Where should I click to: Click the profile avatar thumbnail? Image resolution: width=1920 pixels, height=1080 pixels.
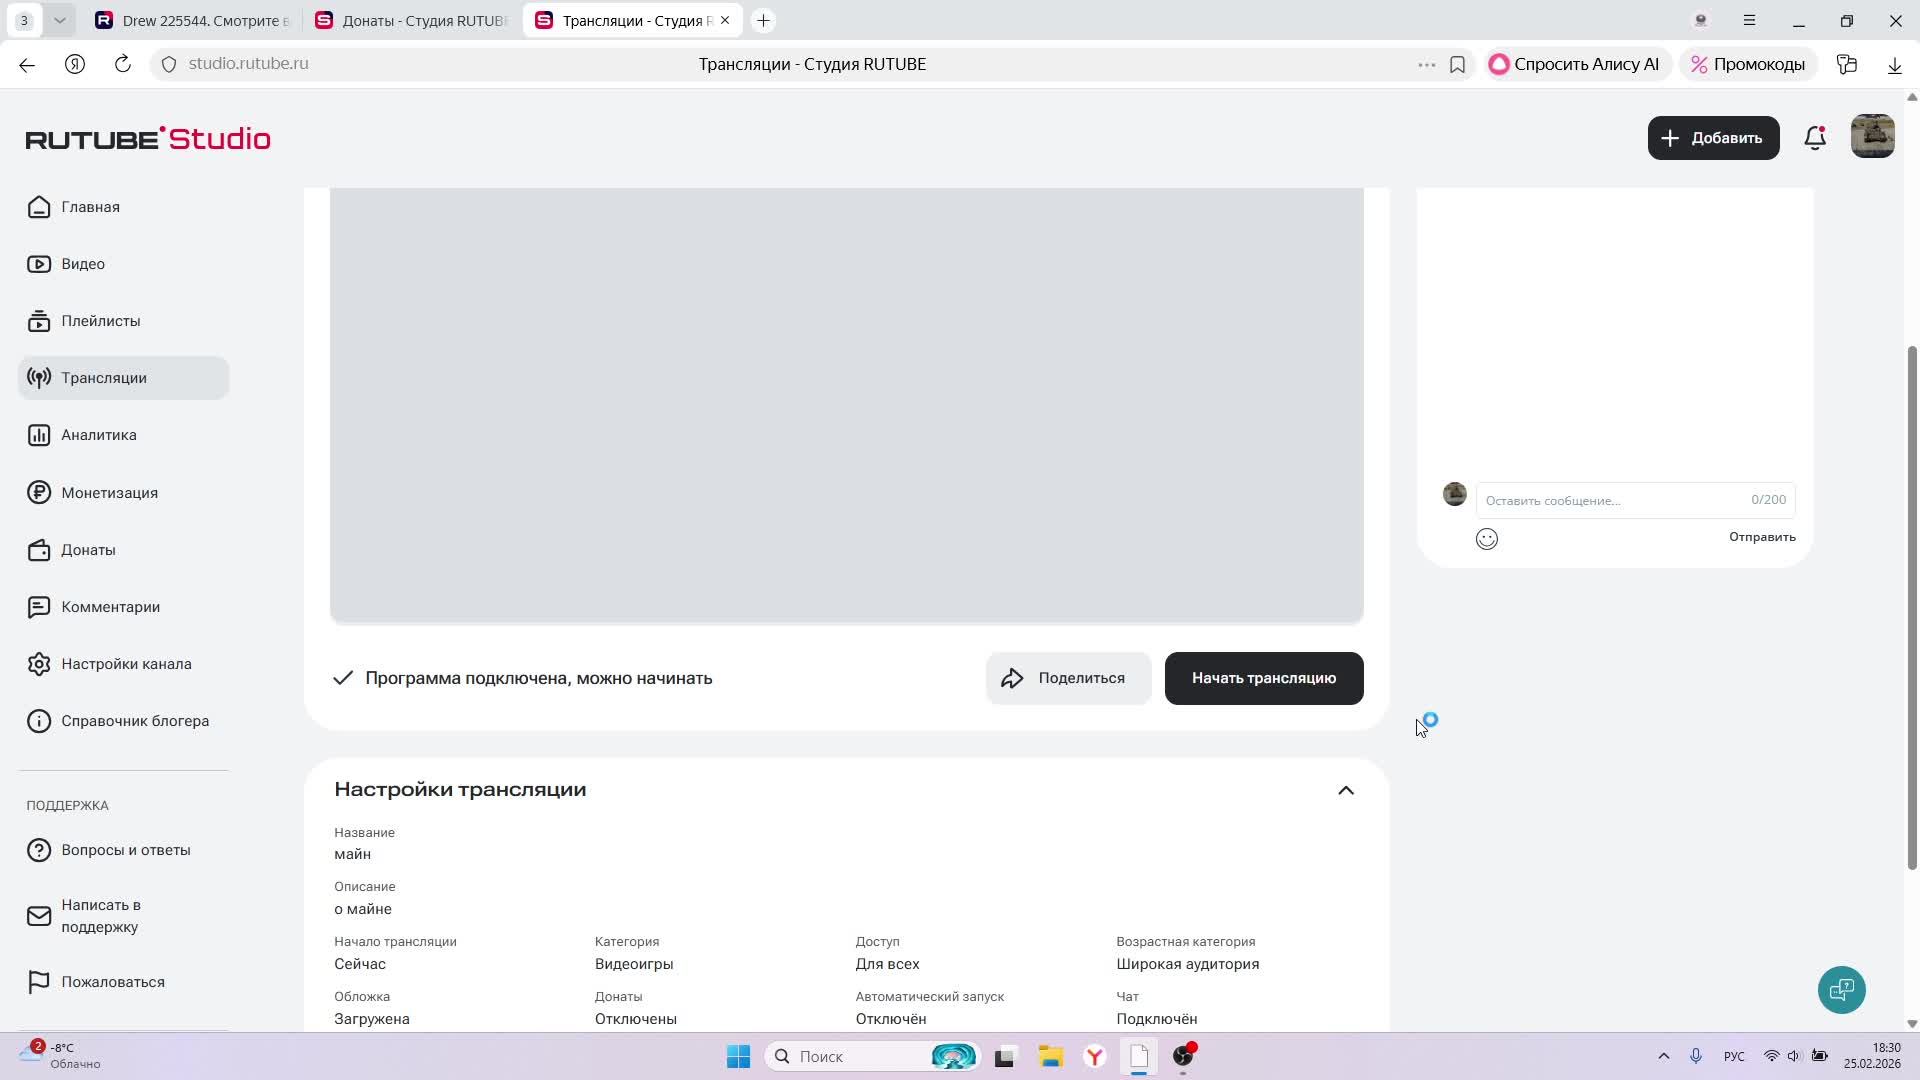(1872, 137)
